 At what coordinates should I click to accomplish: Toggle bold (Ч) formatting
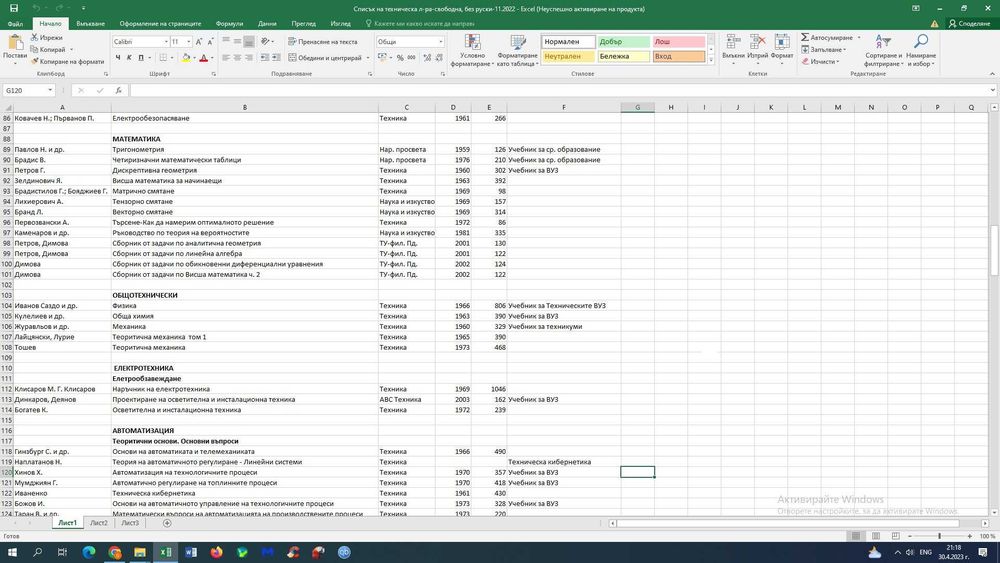tap(118, 57)
